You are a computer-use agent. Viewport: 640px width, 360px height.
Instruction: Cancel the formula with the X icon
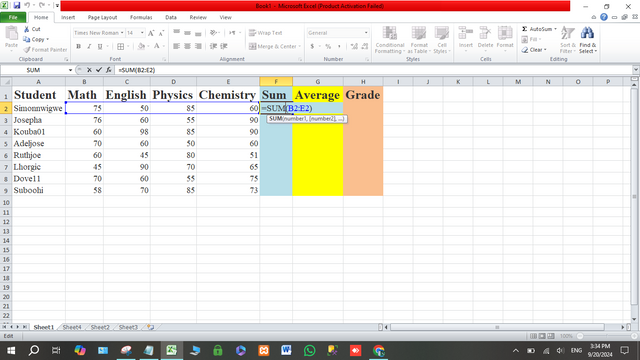point(89,70)
